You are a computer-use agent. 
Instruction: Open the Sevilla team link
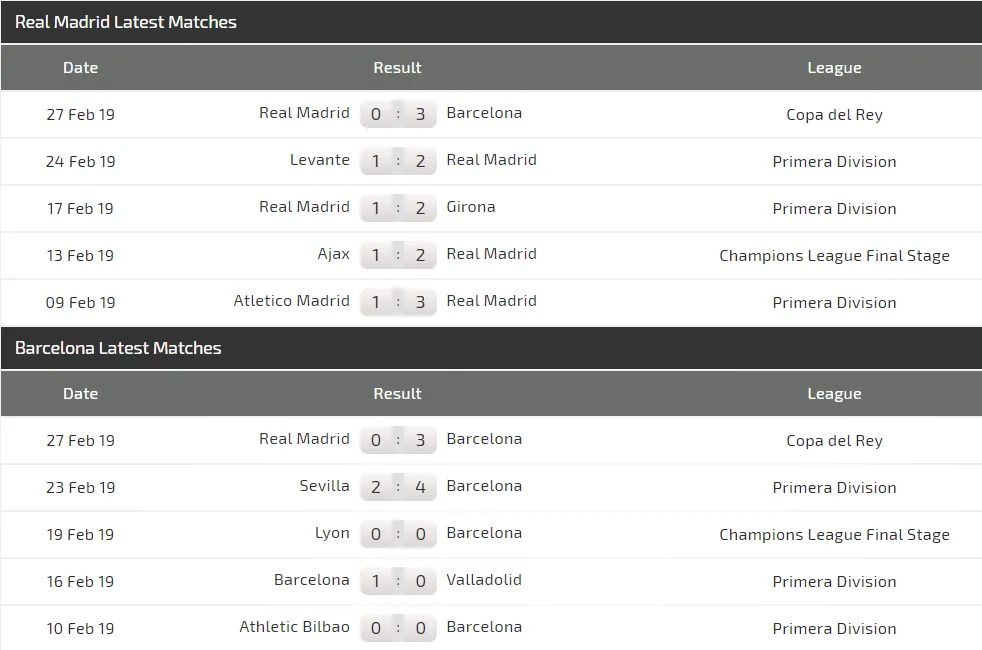[325, 486]
